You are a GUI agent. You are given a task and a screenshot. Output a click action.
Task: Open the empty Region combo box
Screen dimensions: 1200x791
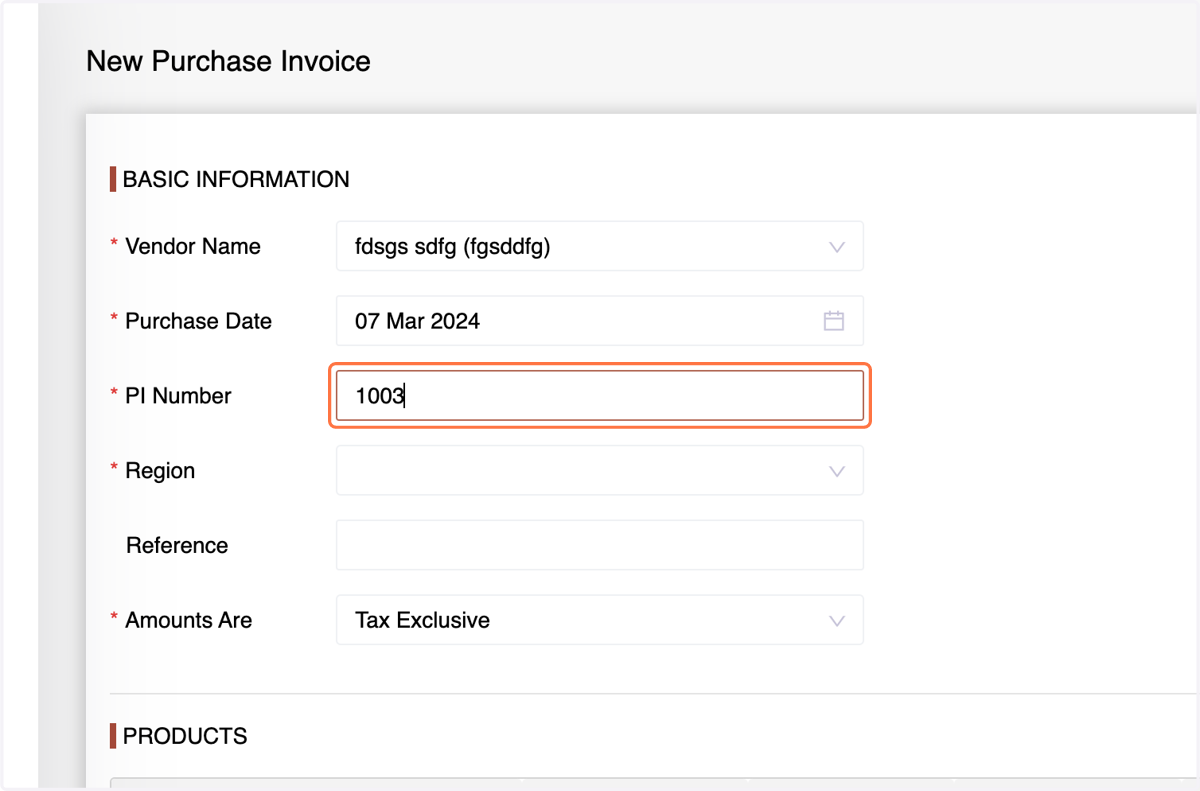click(x=599, y=470)
